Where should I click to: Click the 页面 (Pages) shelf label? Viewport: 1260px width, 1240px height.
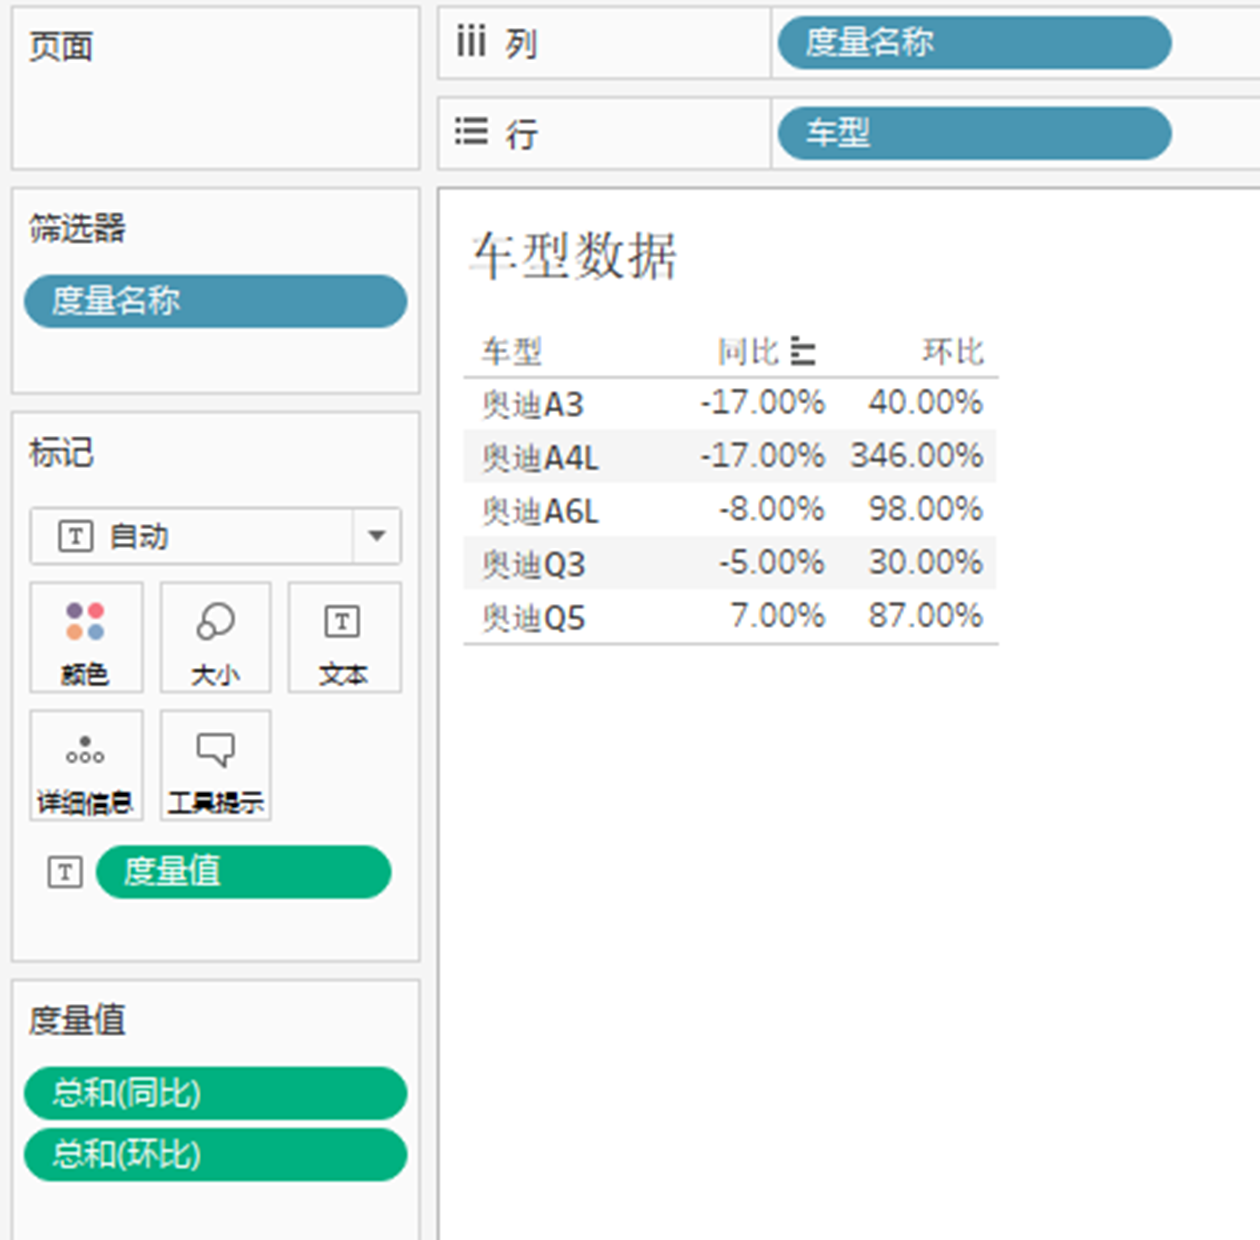pyautogui.click(x=61, y=46)
